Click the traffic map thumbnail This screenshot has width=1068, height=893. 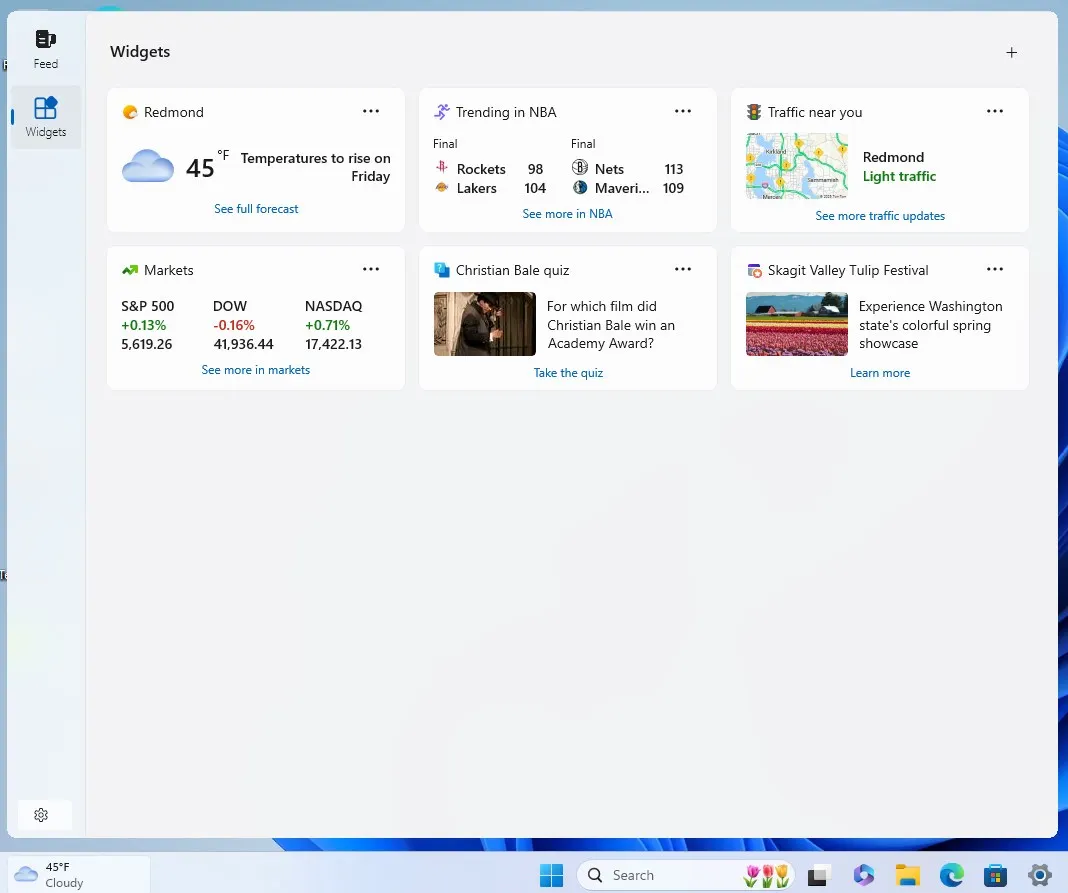tap(796, 166)
